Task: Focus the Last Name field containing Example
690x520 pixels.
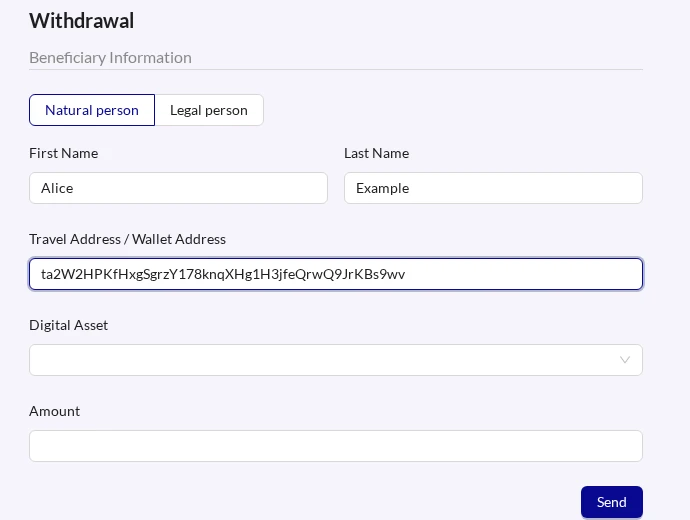Action: point(493,188)
